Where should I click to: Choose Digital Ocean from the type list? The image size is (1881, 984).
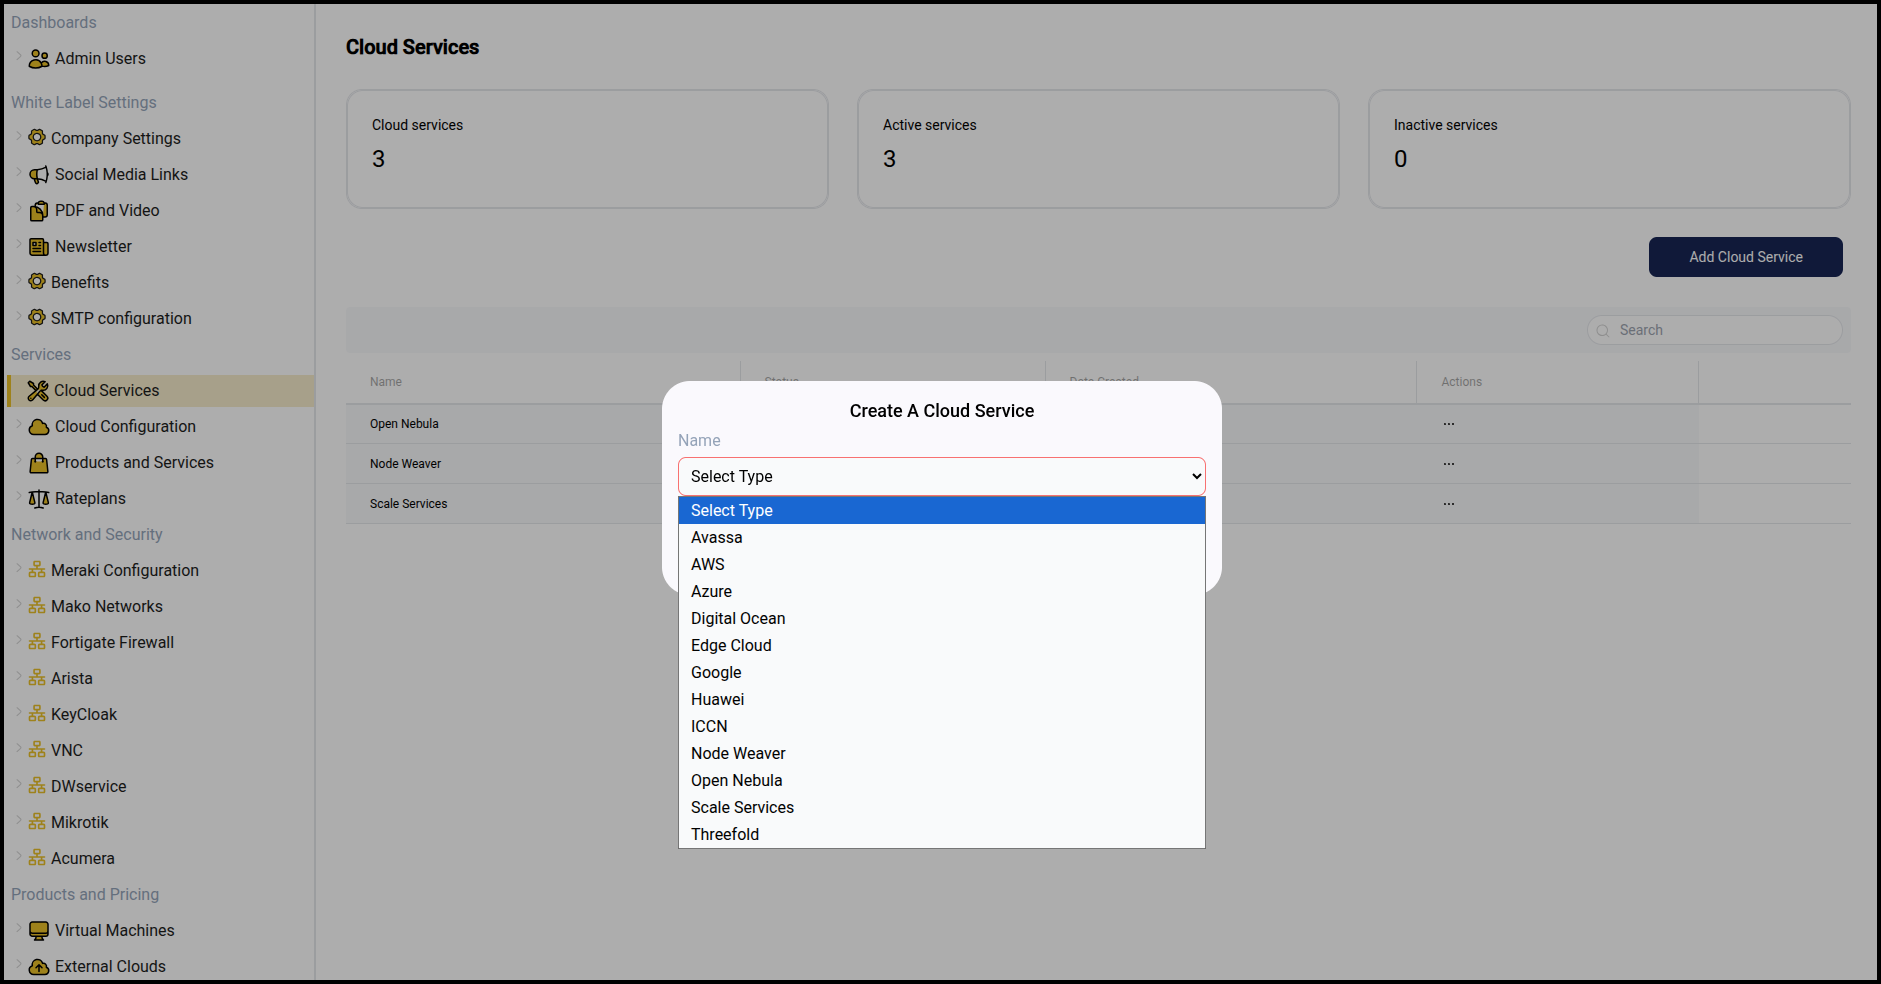(x=942, y=619)
